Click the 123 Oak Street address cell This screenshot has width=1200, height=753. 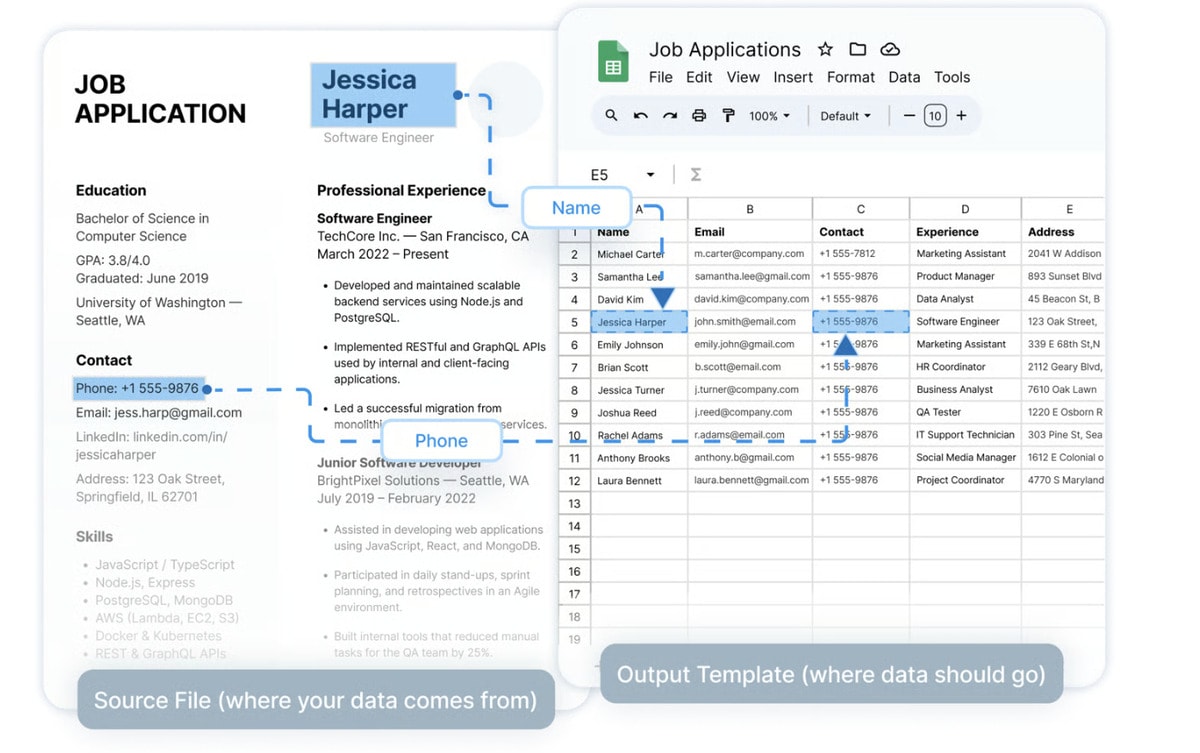point(1064,322)
